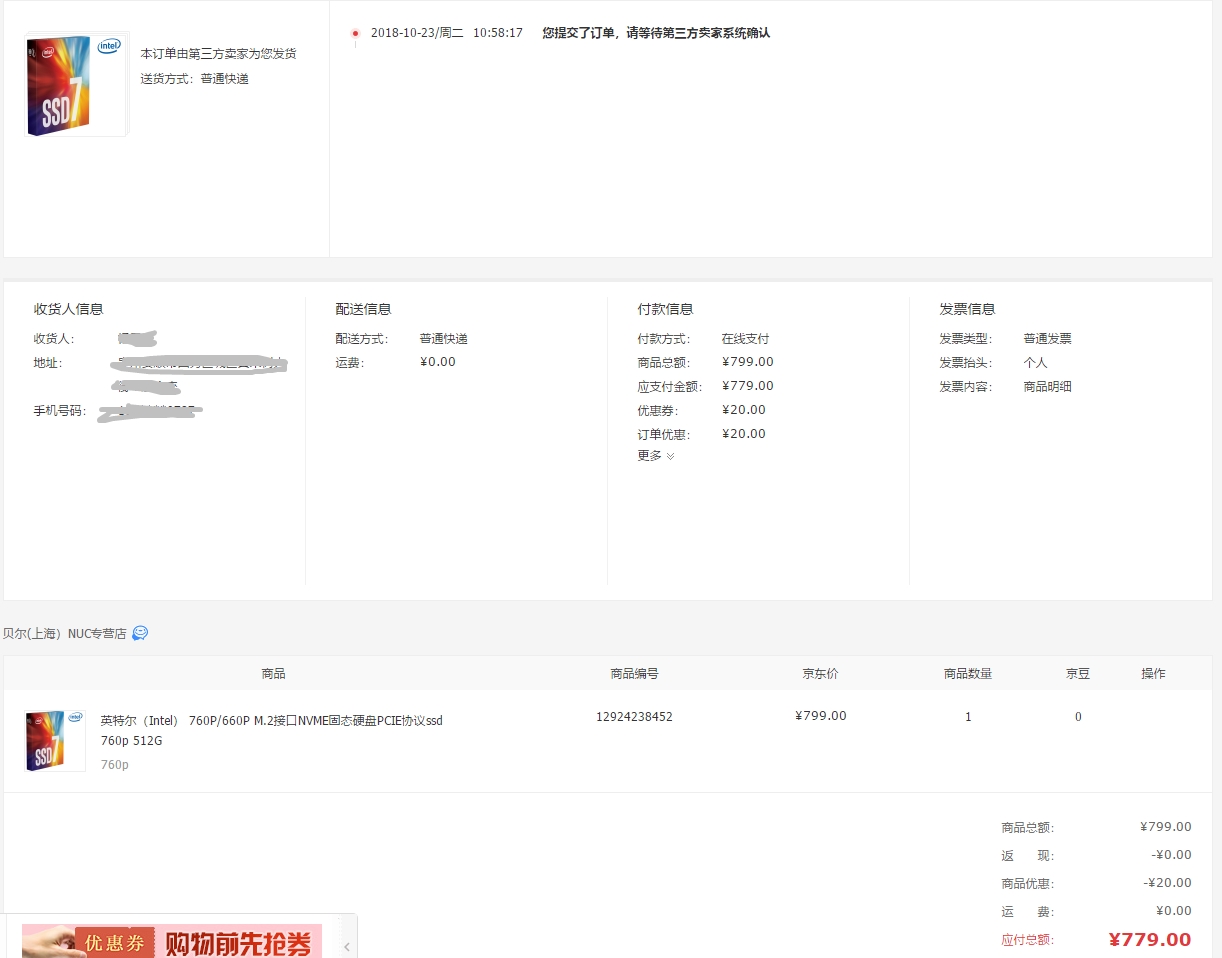
Task: Select the product number 12924238452
Action: (x=634, y=717)
